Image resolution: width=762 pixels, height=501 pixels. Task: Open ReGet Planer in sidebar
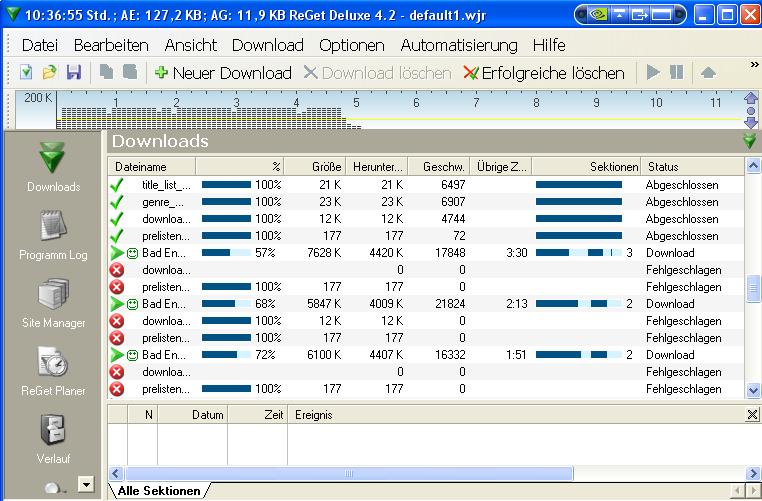click(53, 371)
